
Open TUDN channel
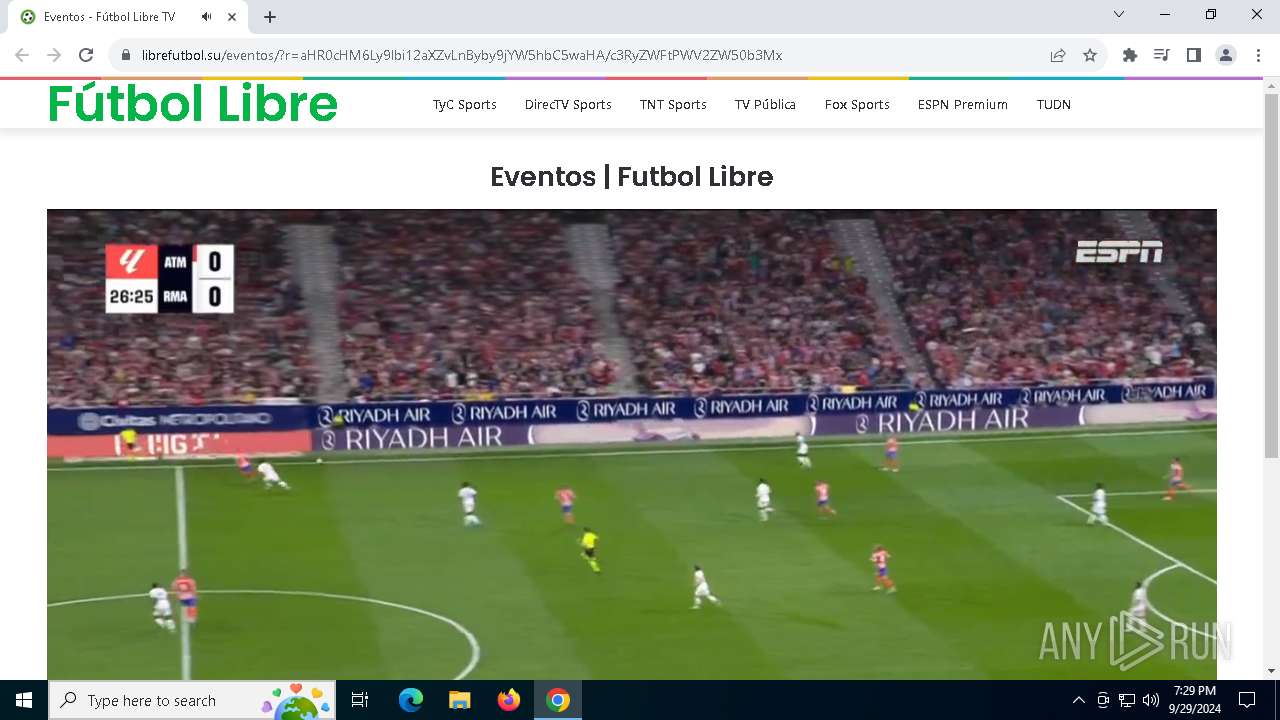pos(1054,104)
